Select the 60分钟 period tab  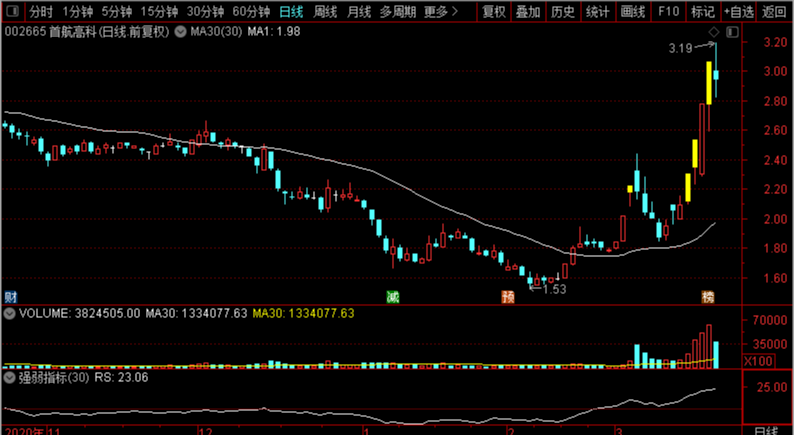pos(251,11)
